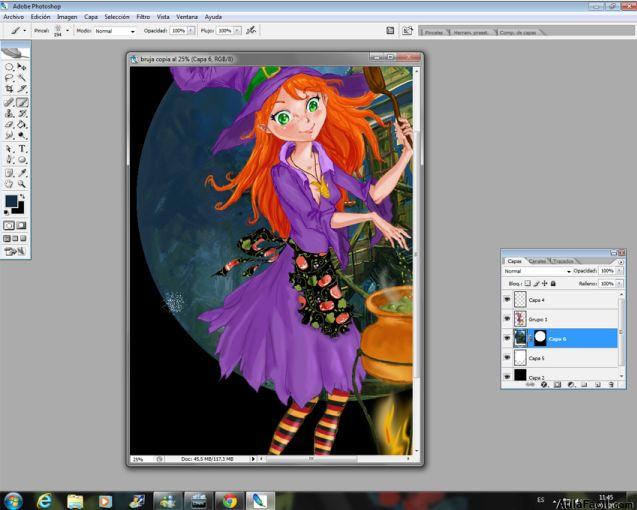
Task: Open the Archivo menu
Action: pos(13,17)
